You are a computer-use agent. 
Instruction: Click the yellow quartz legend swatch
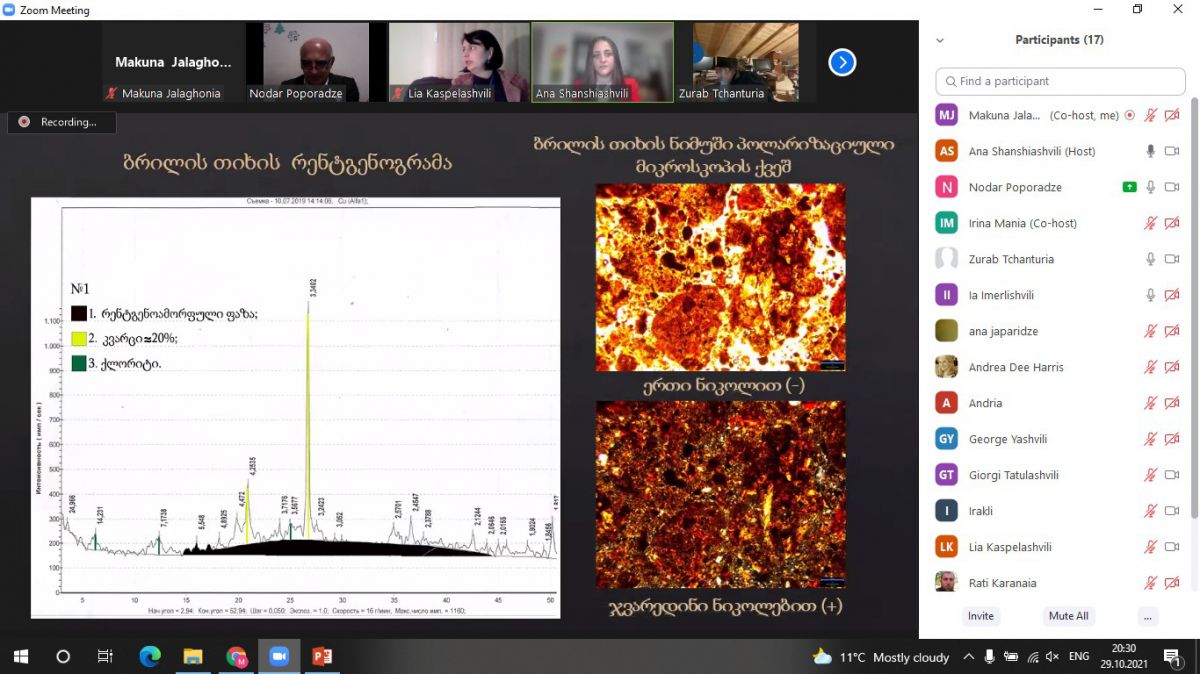79,339
